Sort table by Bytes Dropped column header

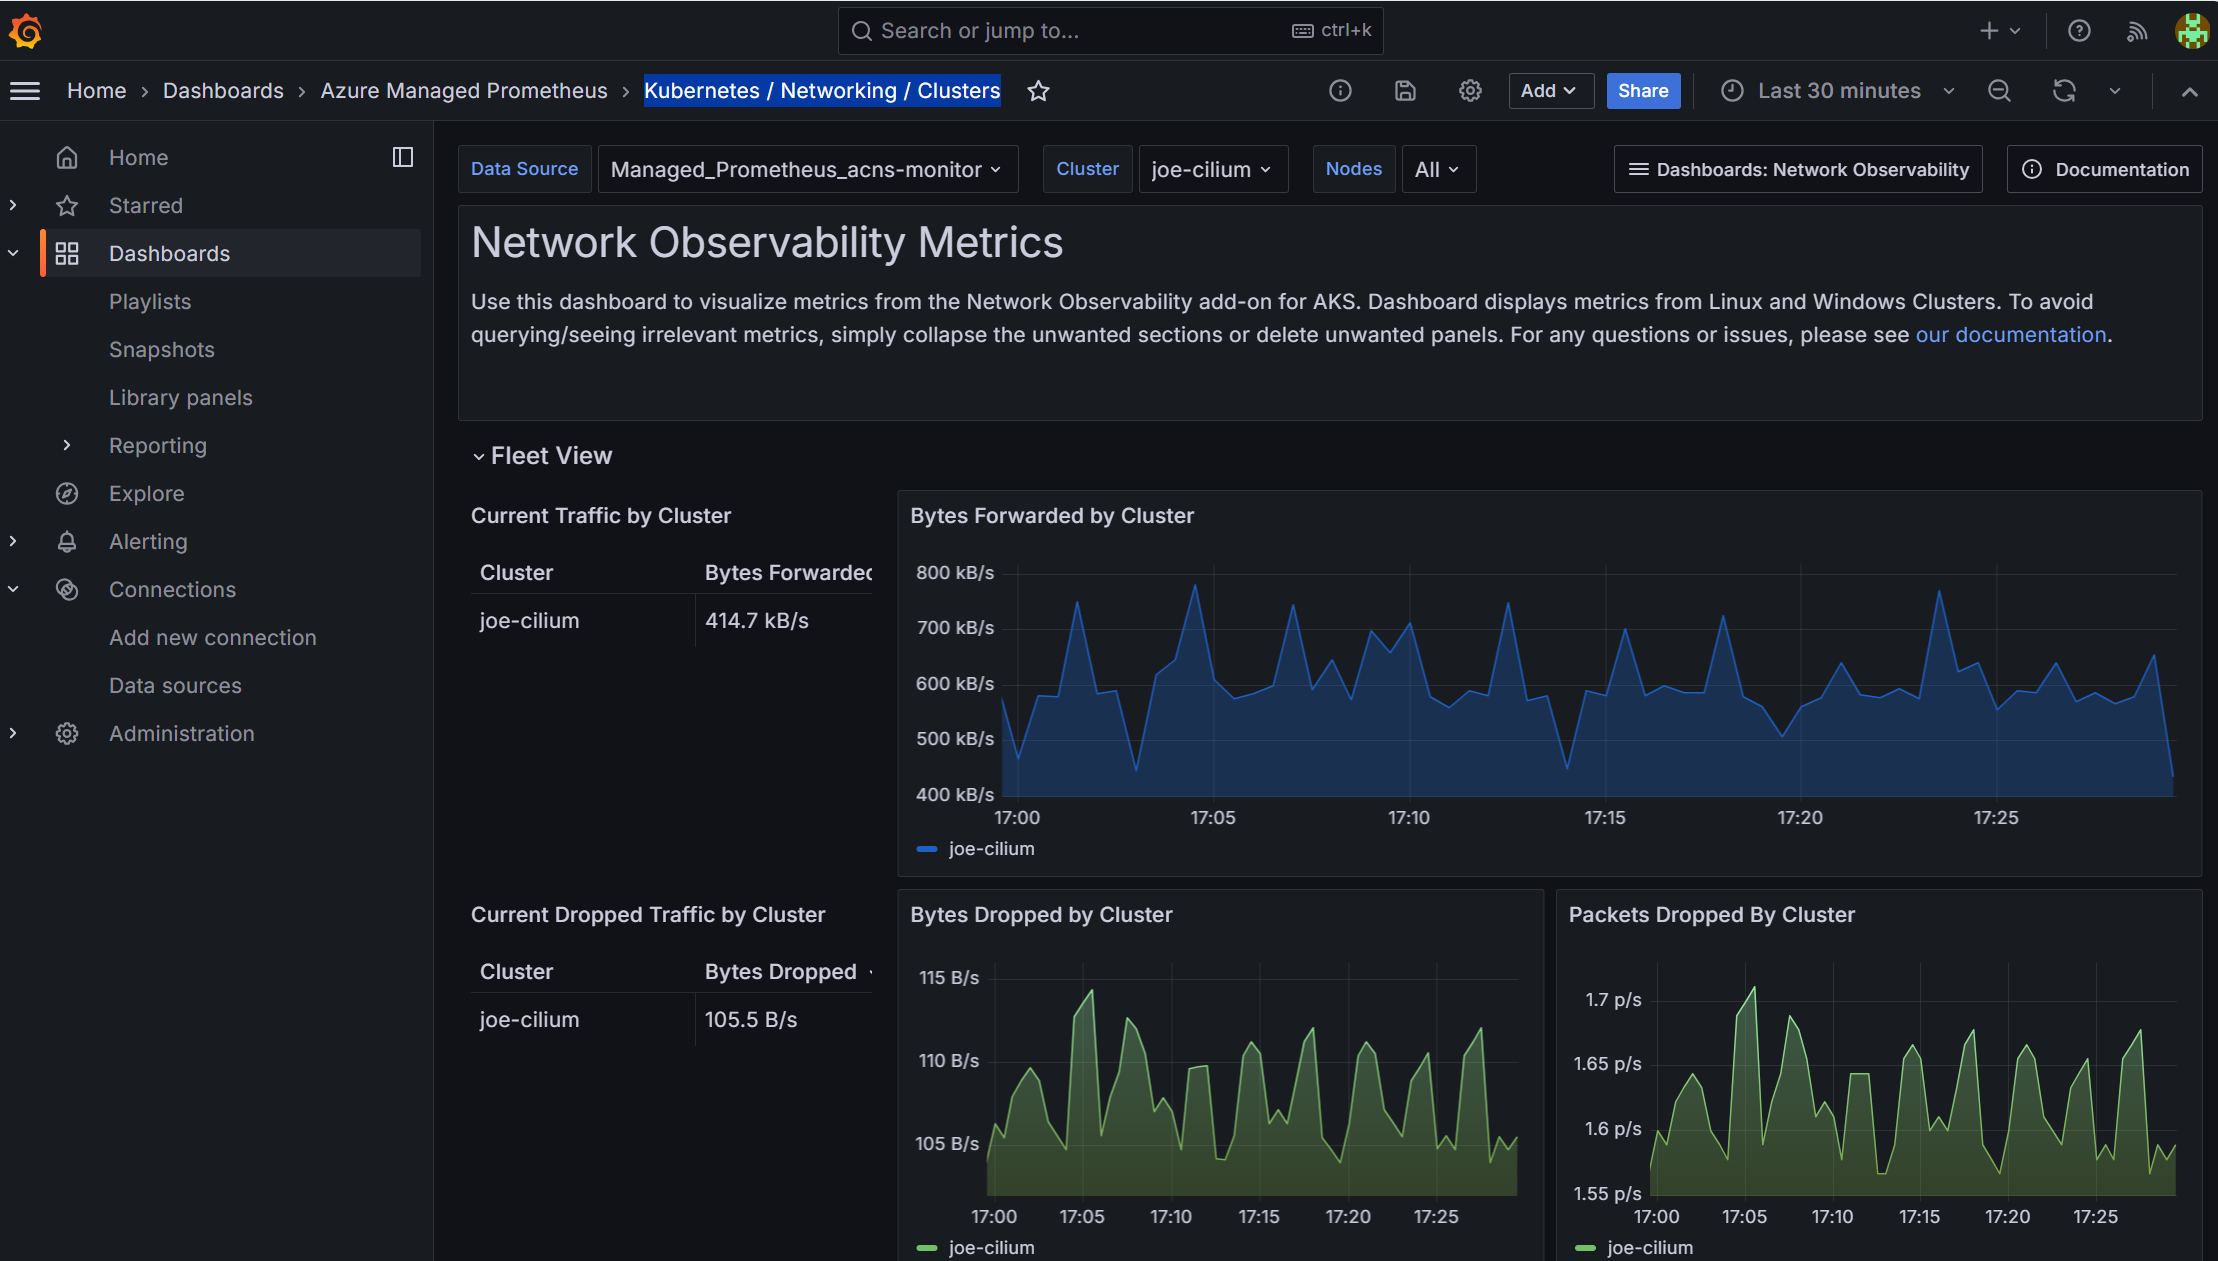coord(781,972)
